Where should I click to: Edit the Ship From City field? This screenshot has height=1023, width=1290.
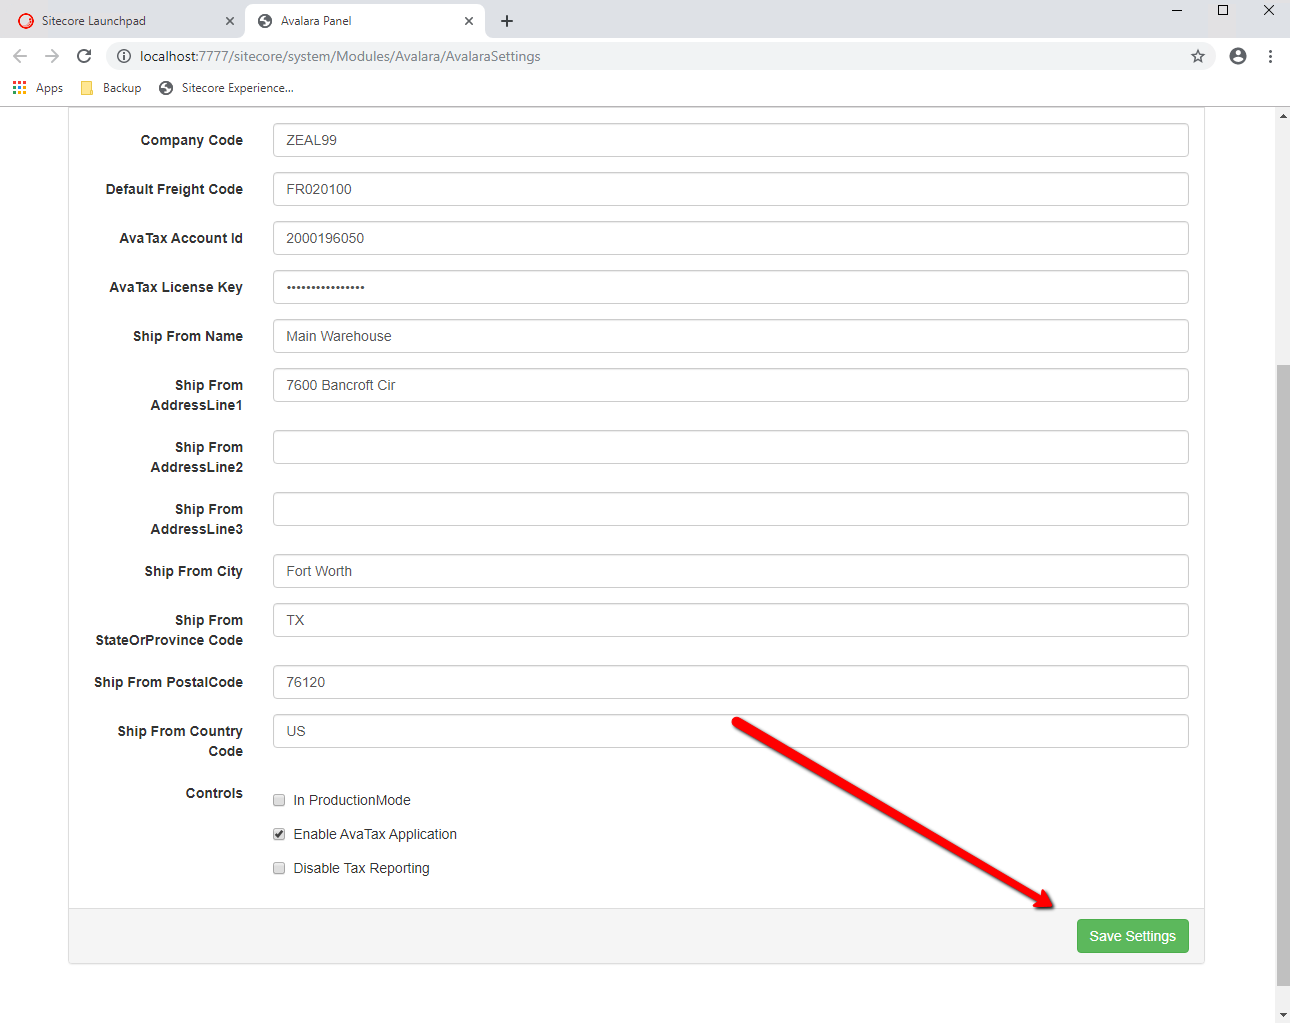[730, 571]
